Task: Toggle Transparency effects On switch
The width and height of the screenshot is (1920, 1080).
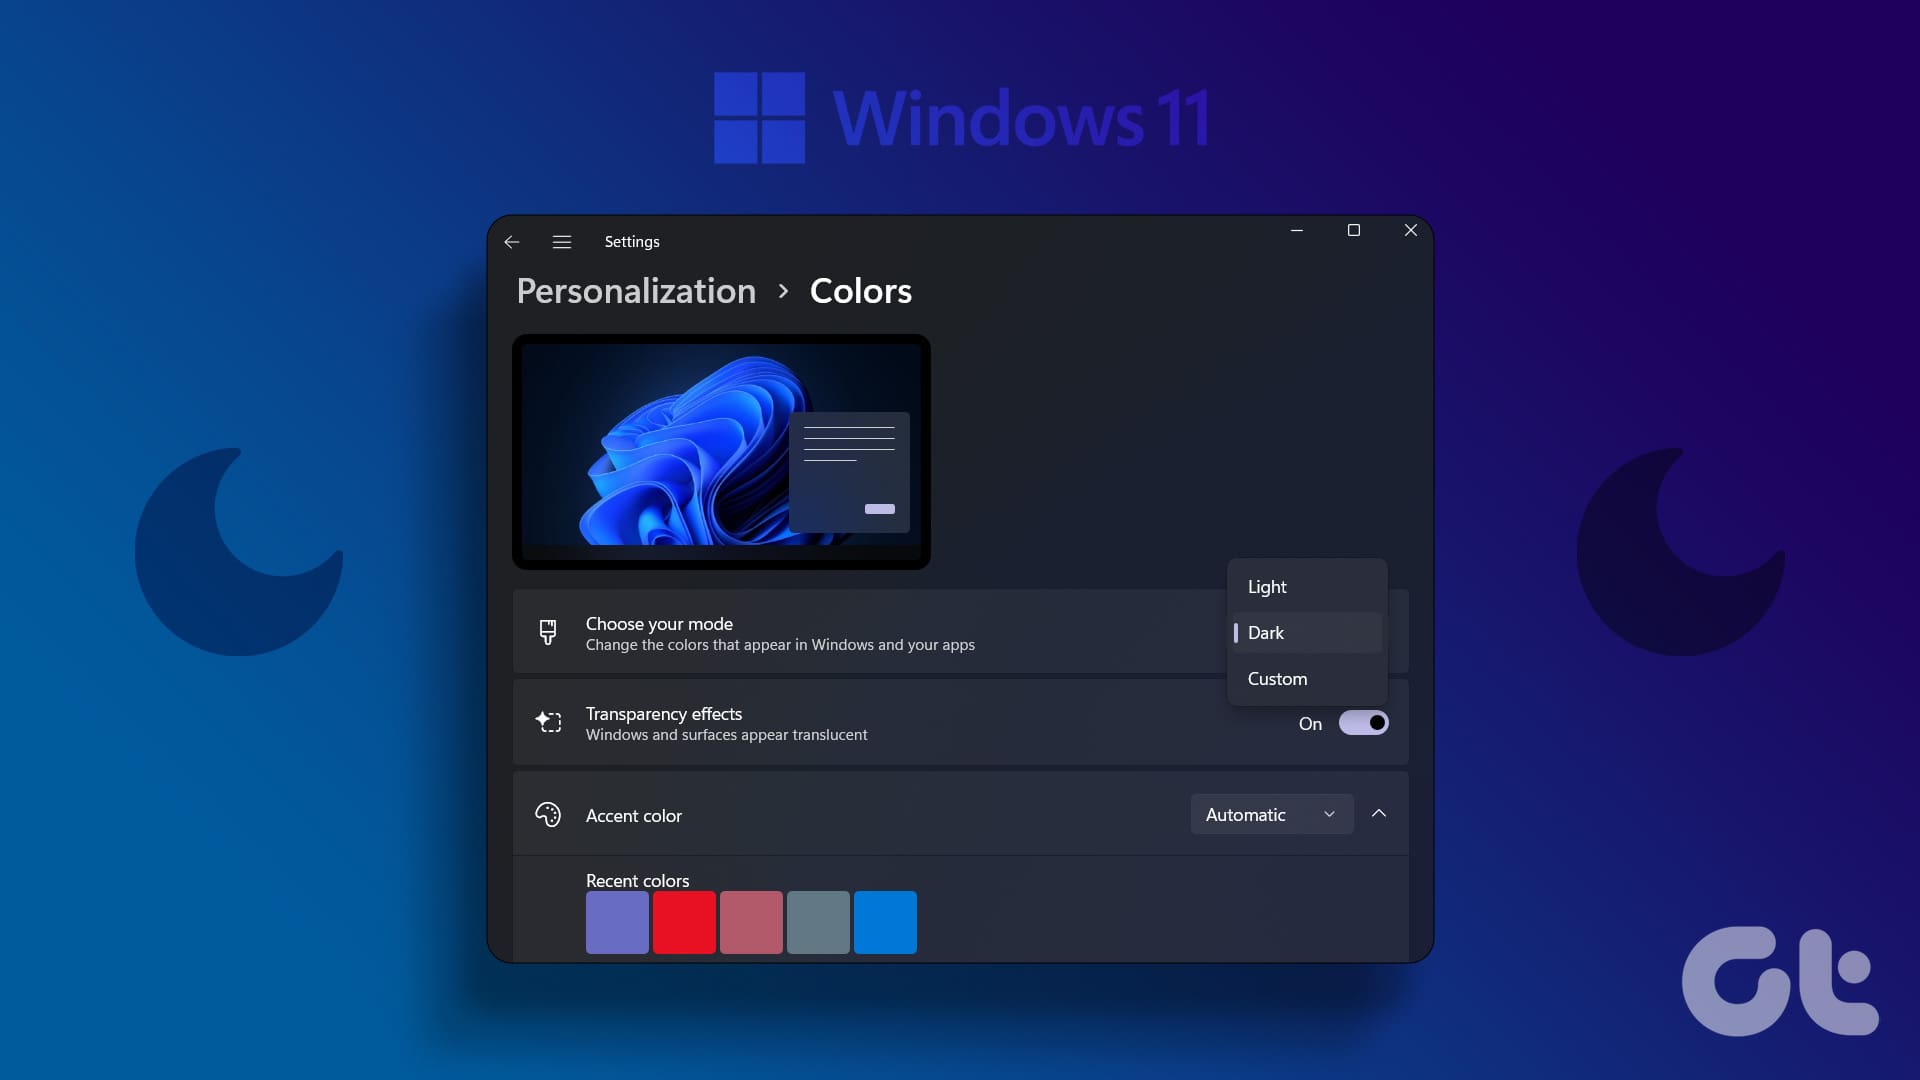Action: pyautogui.click(x=1364, y=723)
